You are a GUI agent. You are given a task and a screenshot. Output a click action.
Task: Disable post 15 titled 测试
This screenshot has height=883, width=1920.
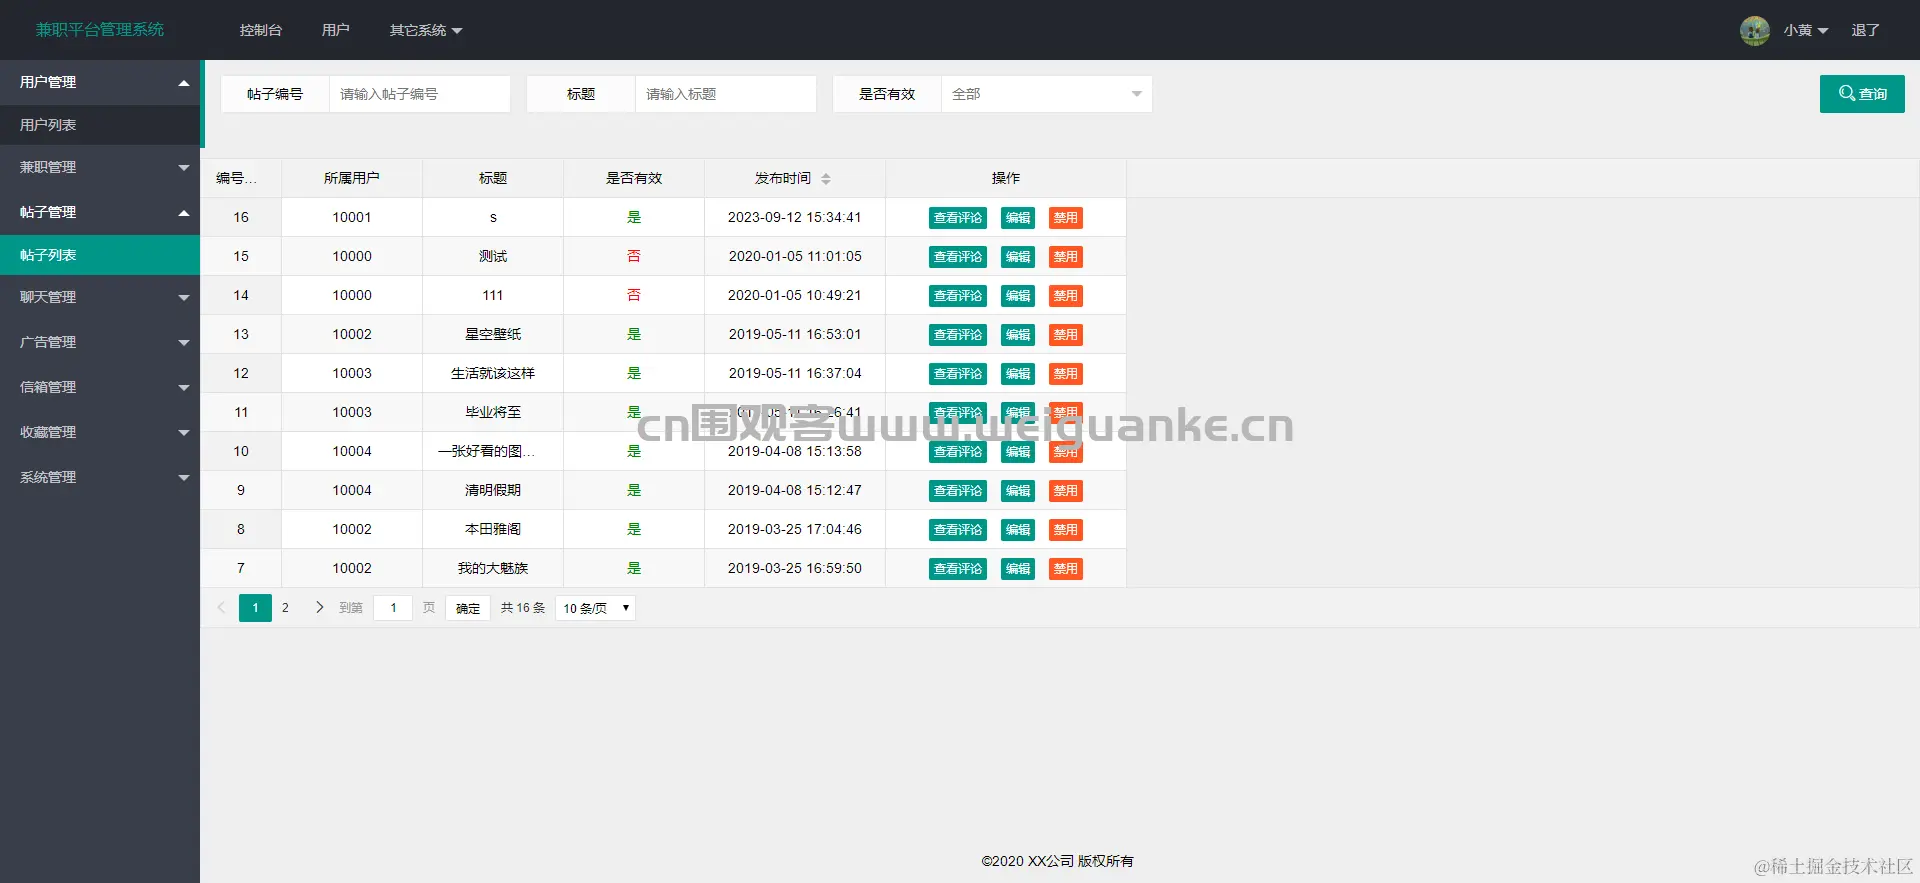pyautogui.click(x=1066, y=257)
